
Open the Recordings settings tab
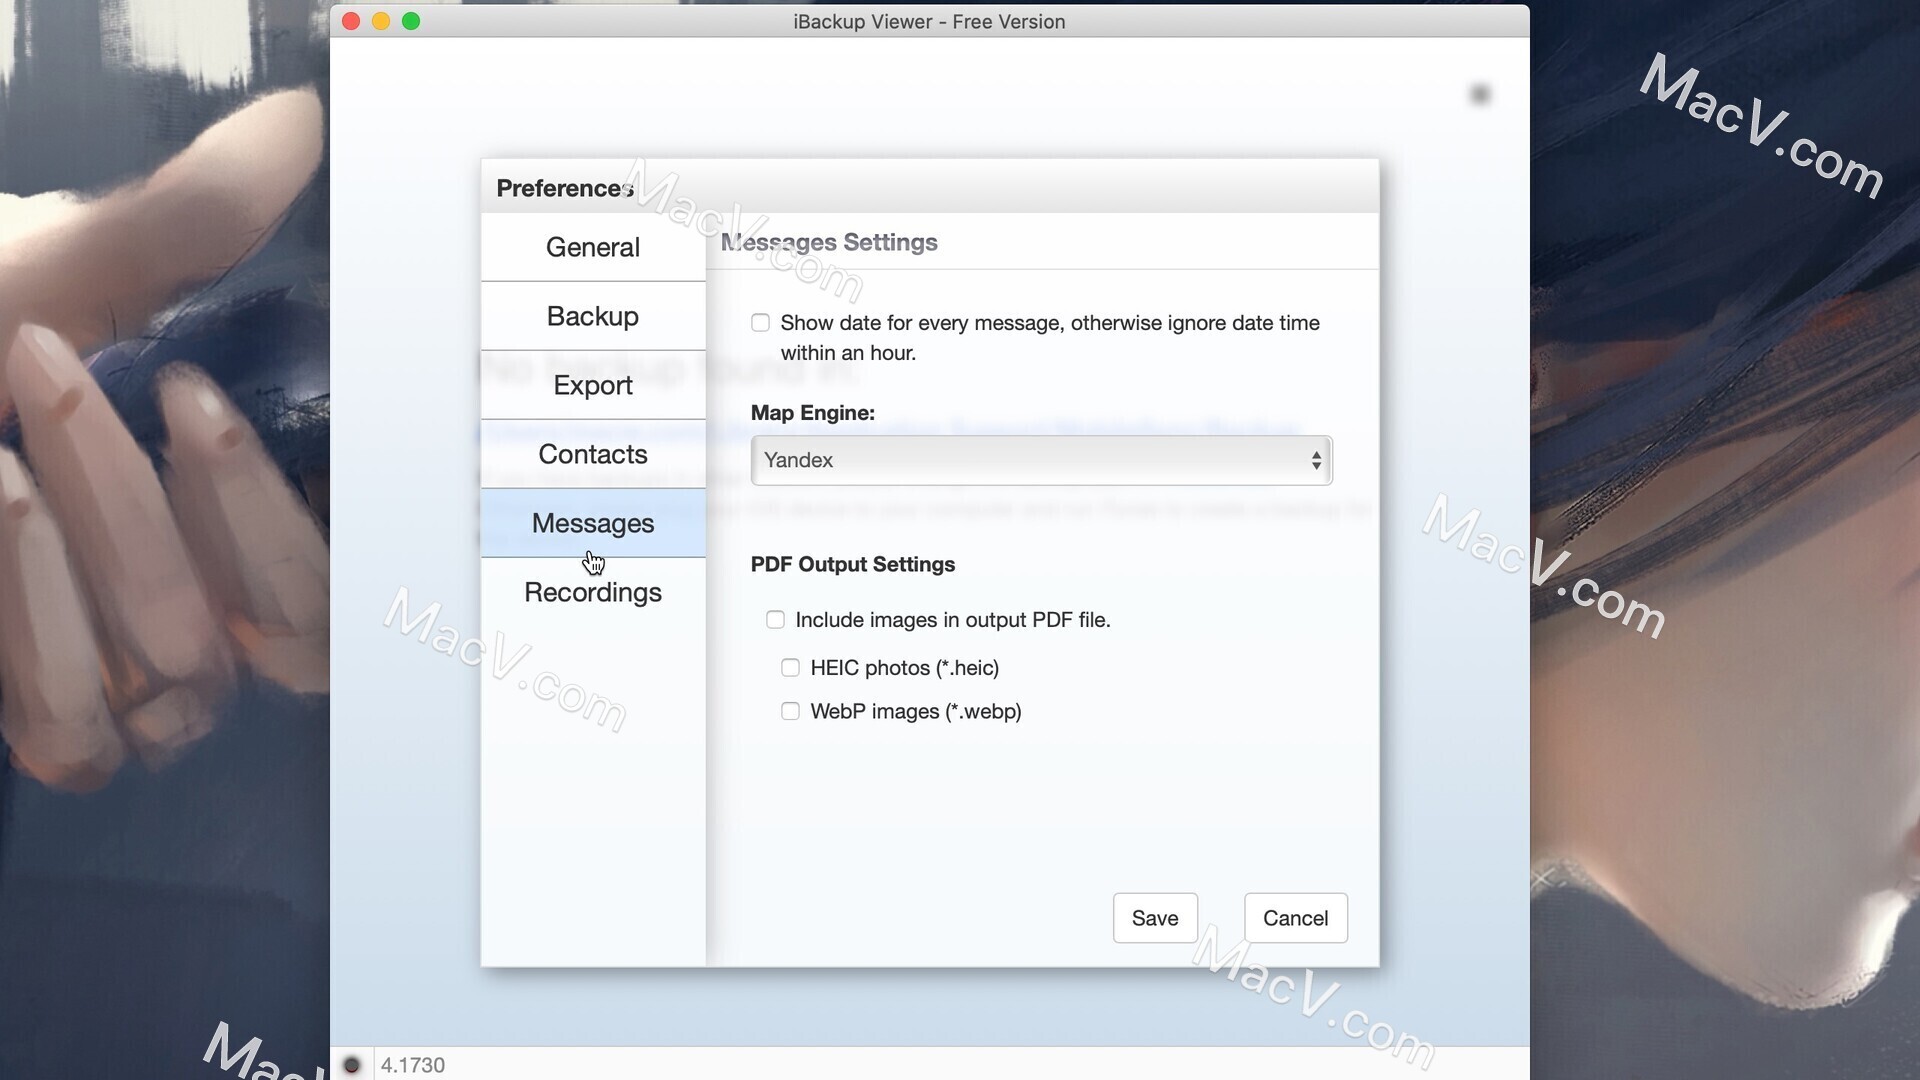(592, 592)
